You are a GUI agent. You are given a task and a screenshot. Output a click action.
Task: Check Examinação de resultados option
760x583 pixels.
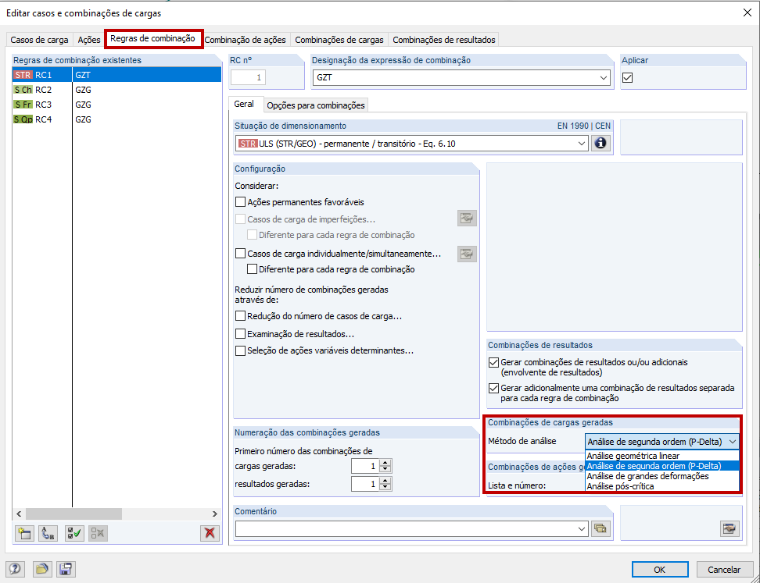(x=240, y=334)
